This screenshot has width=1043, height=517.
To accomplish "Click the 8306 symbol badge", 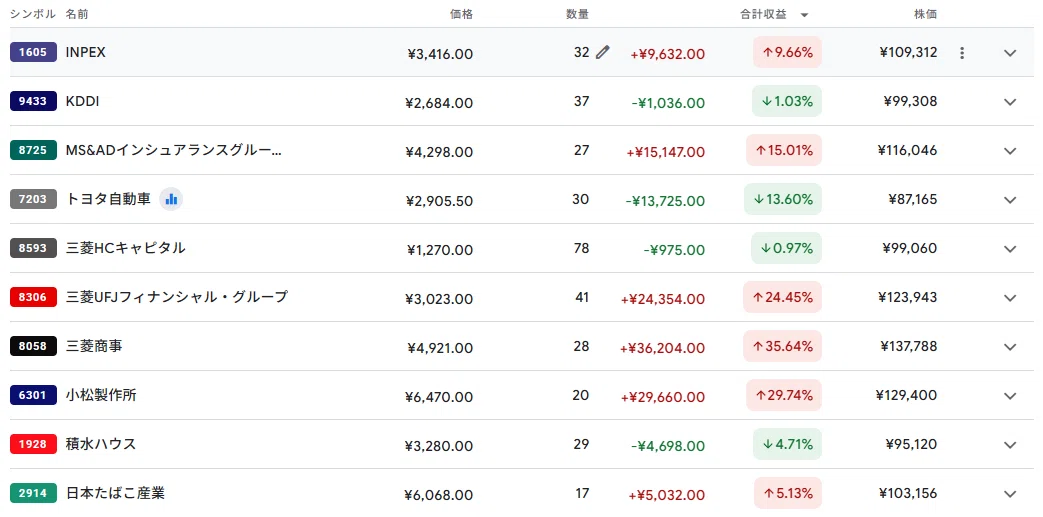I will (33, 297).
